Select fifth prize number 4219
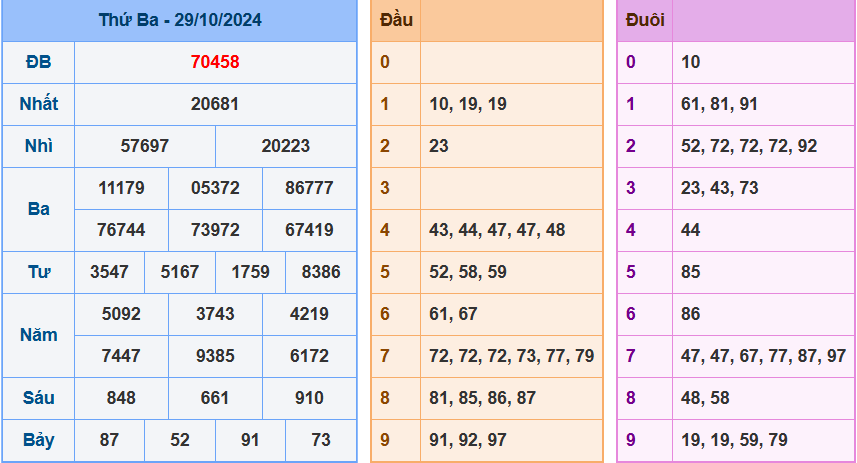The width and height of the screenshot is (857, 463). tap(309, 314)
